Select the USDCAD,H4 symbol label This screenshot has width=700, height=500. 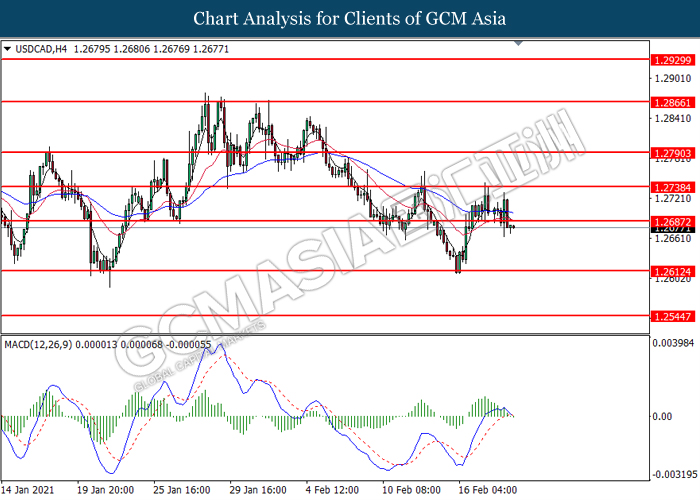37,47
